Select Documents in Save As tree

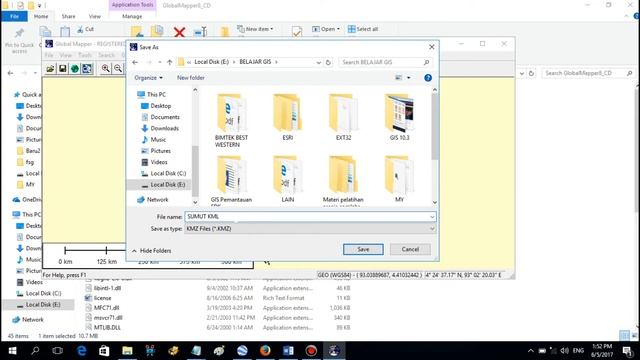click(x=164, y=117)
